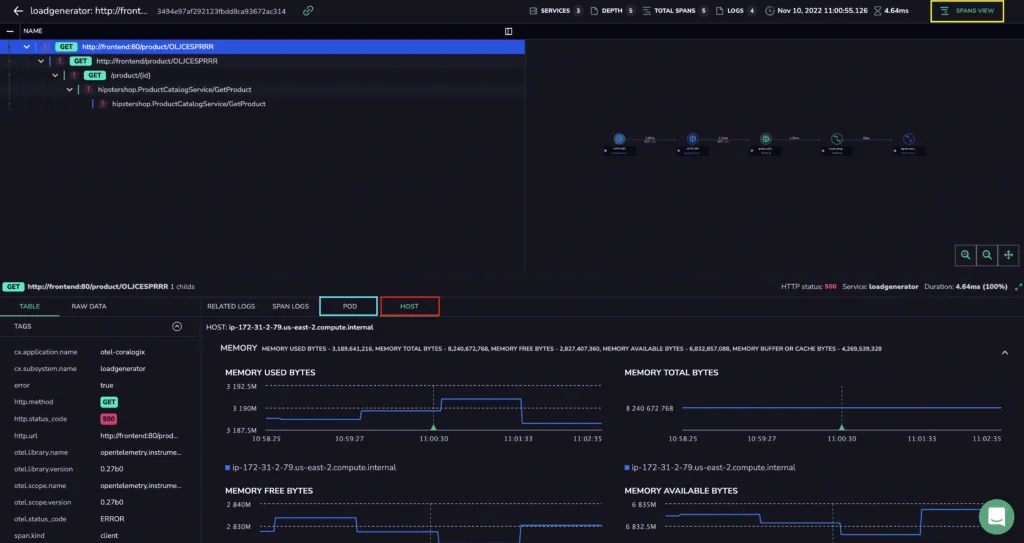Click error icon on http://frontend:80/product/OLJCESPRRR row
Image resolution: width=1024 pixels, height=543 pixels.
pyautogui.click(x=46, y=47)
